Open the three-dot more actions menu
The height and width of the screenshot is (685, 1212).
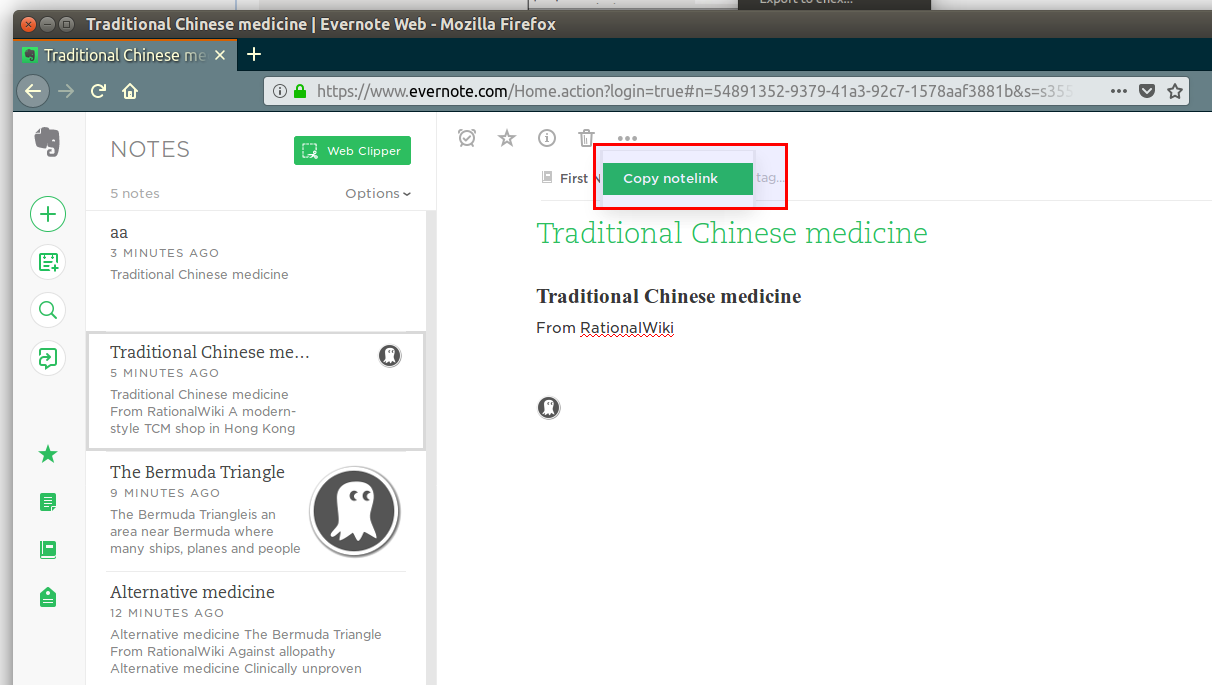627,139
